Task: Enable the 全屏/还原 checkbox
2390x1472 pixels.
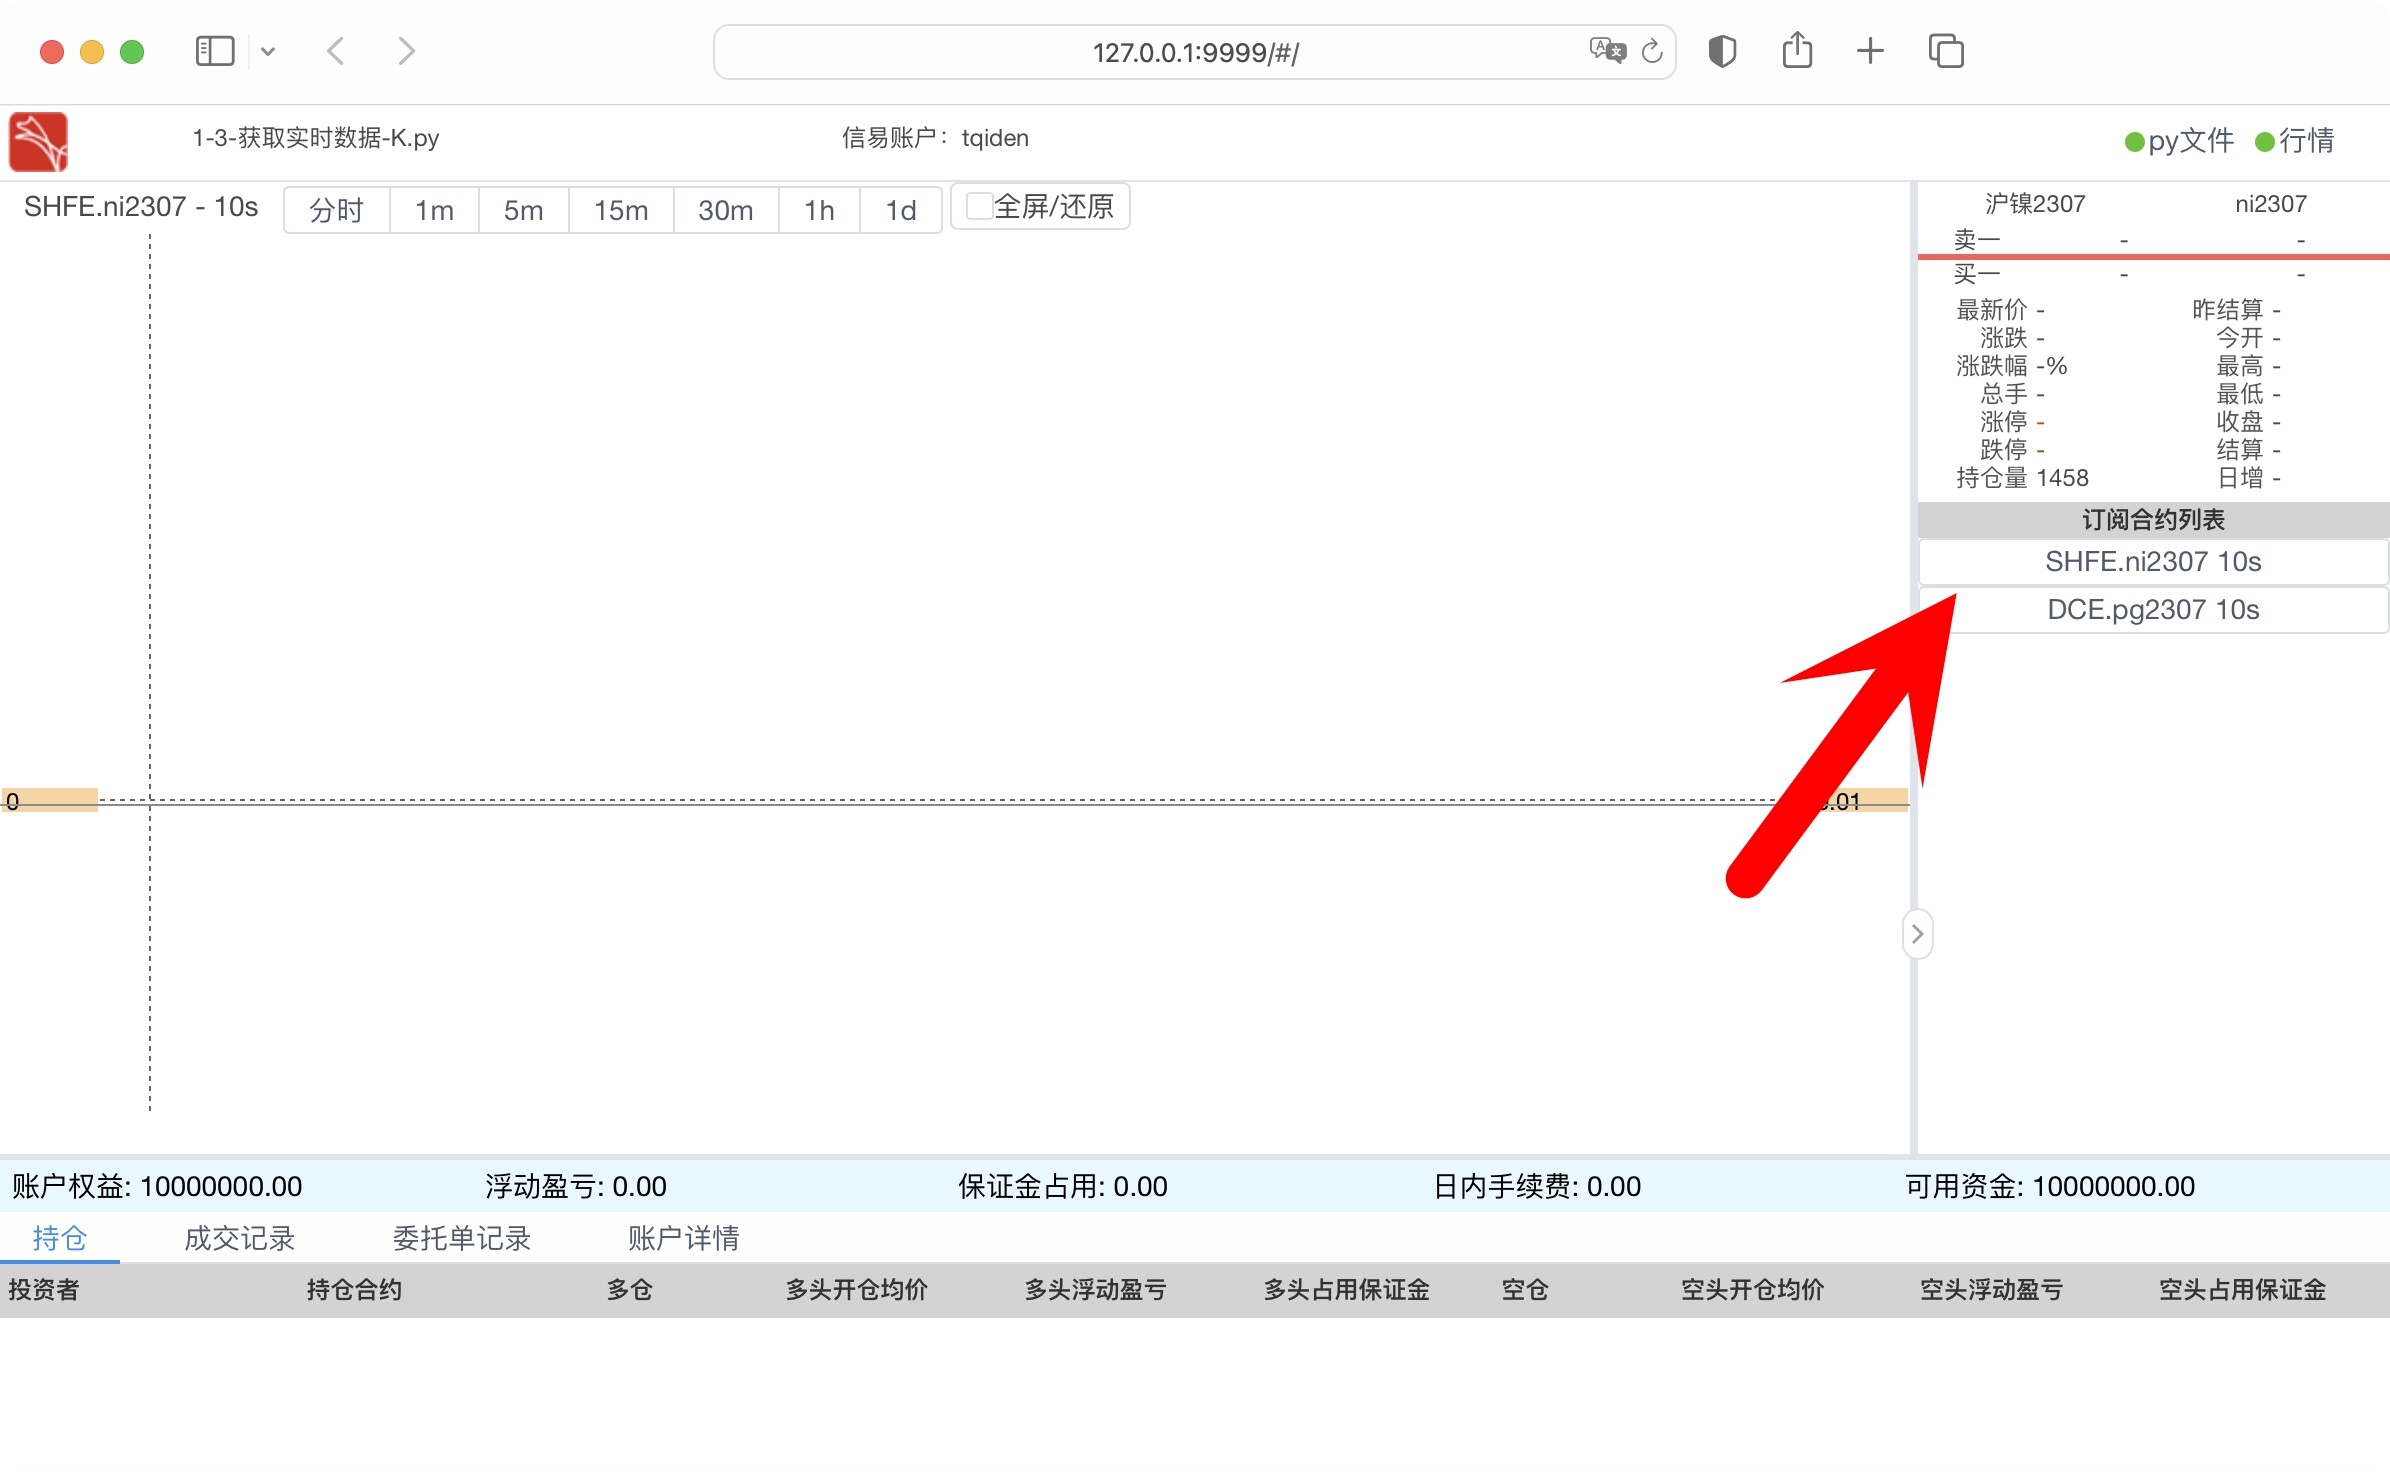Action: coord(978,207)
